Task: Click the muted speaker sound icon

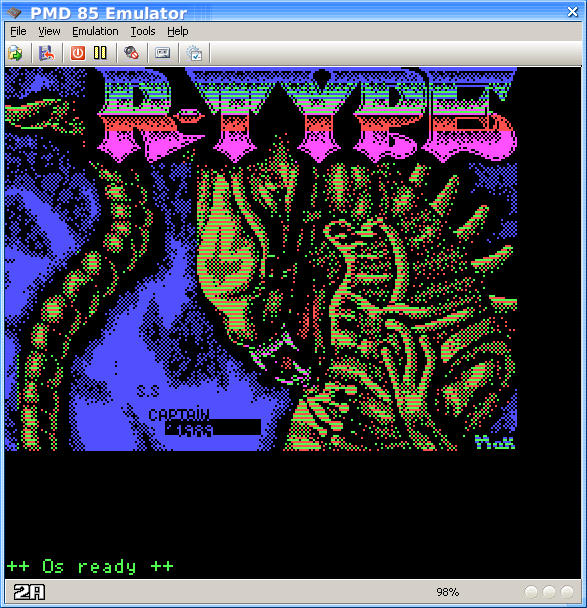Action: tap(131, 53)
